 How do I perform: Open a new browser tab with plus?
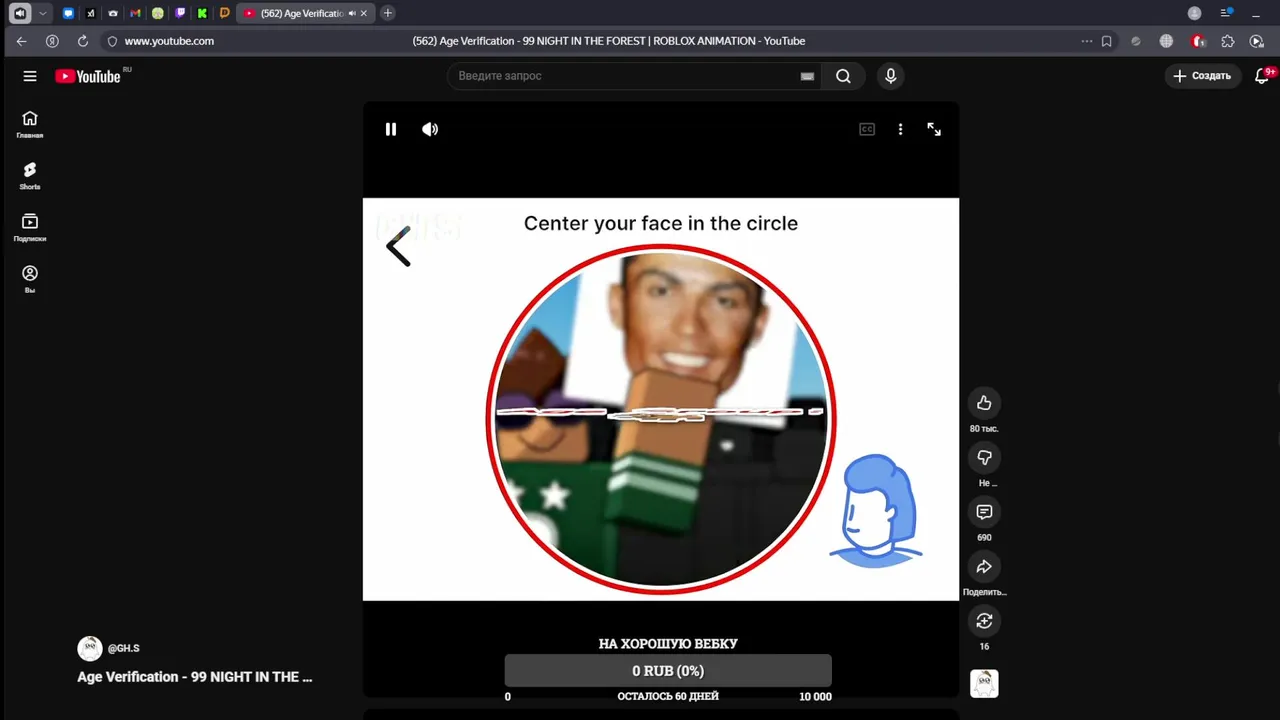[388, 13]
